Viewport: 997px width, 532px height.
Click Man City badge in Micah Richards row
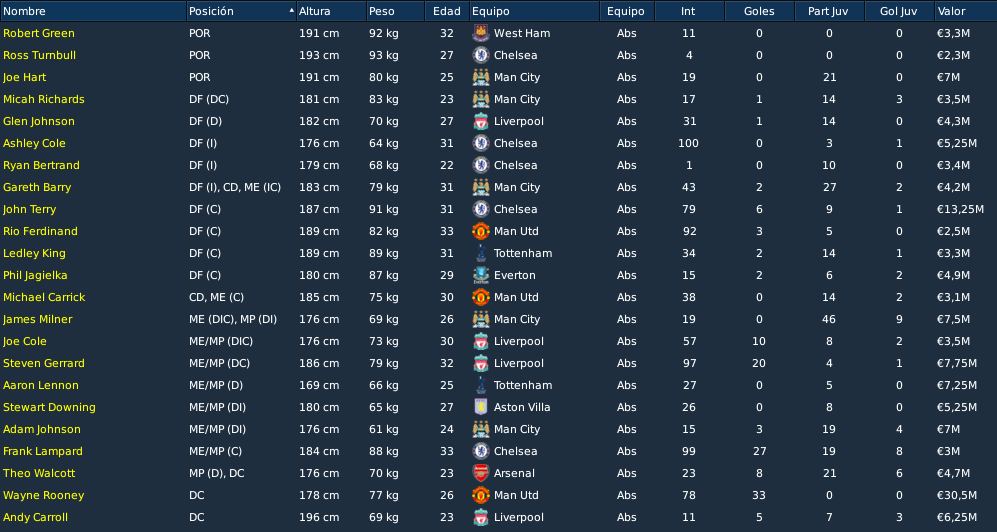click(481, 99)
